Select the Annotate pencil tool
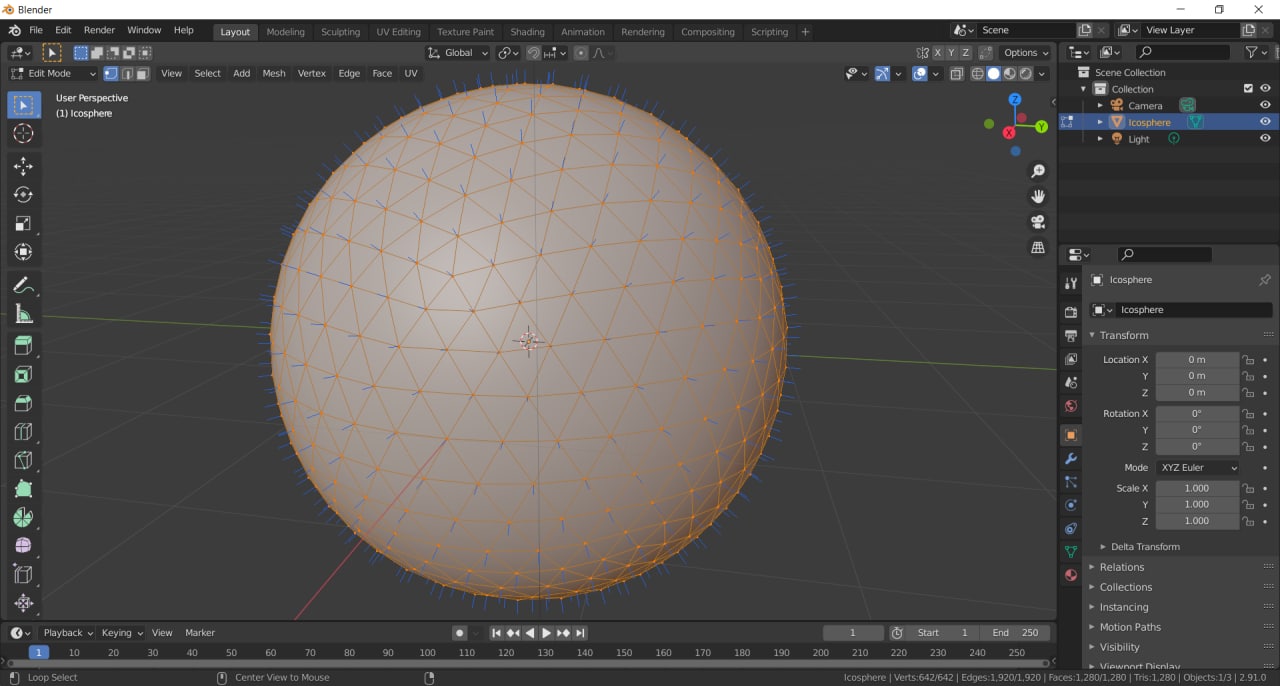The width and height of the screenshot is (1280, 686). click(23, 286)
